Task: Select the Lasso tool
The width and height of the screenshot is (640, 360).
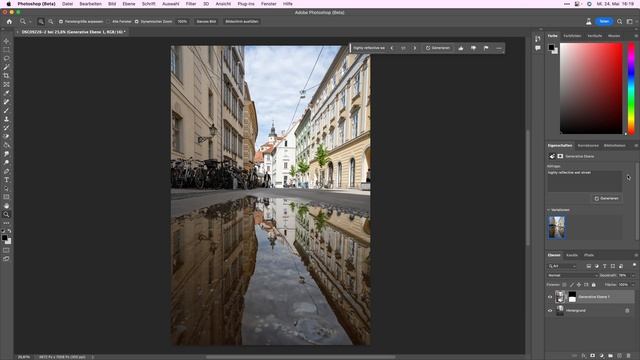Action: click(6, 58)
